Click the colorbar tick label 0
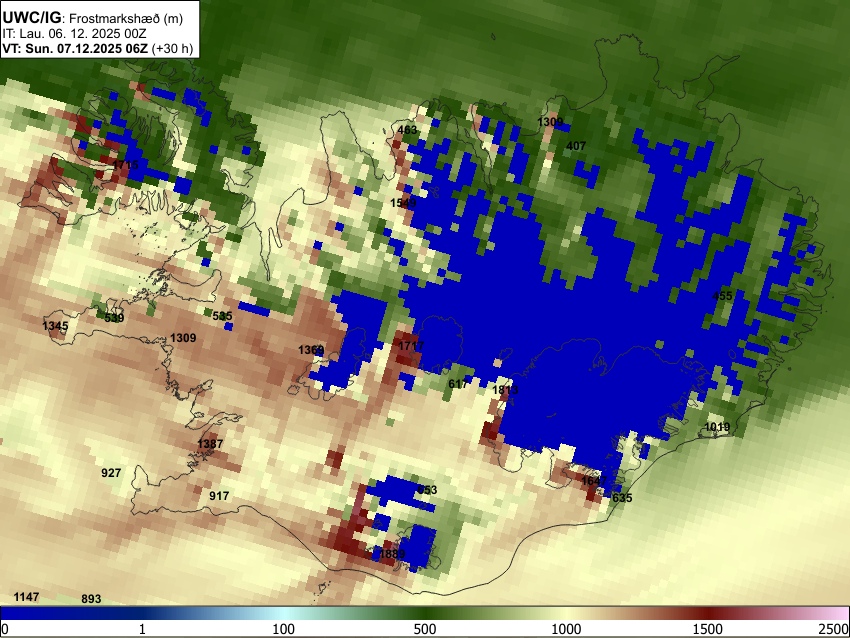Image resolution: width=850 pixels, height=638 pixels. [5, 629]
